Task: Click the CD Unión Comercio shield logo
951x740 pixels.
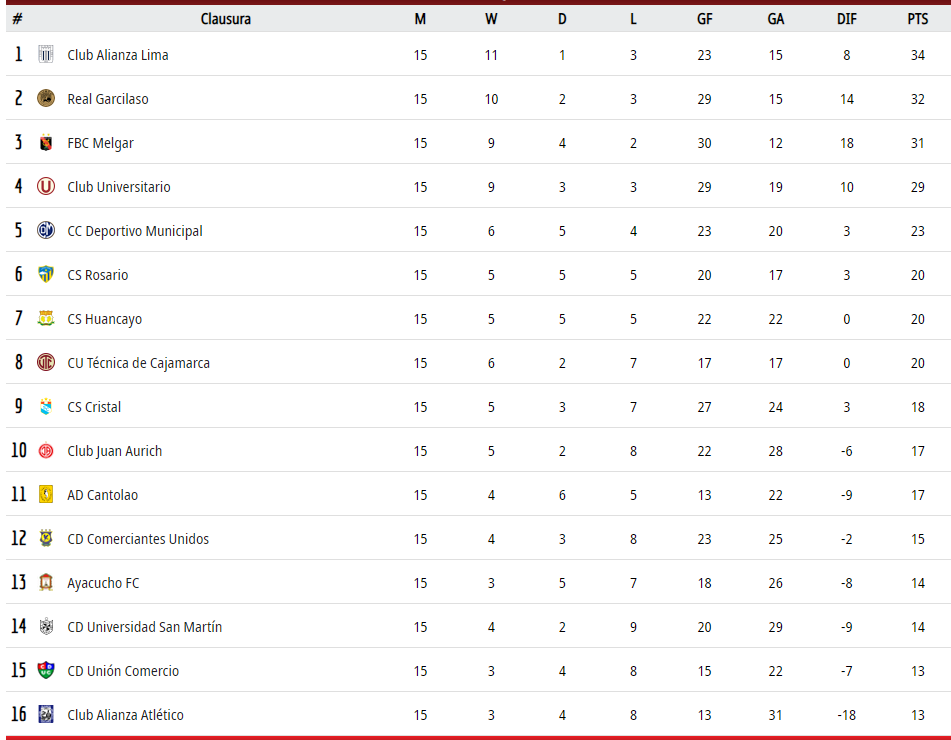Action: click(45, 670)
